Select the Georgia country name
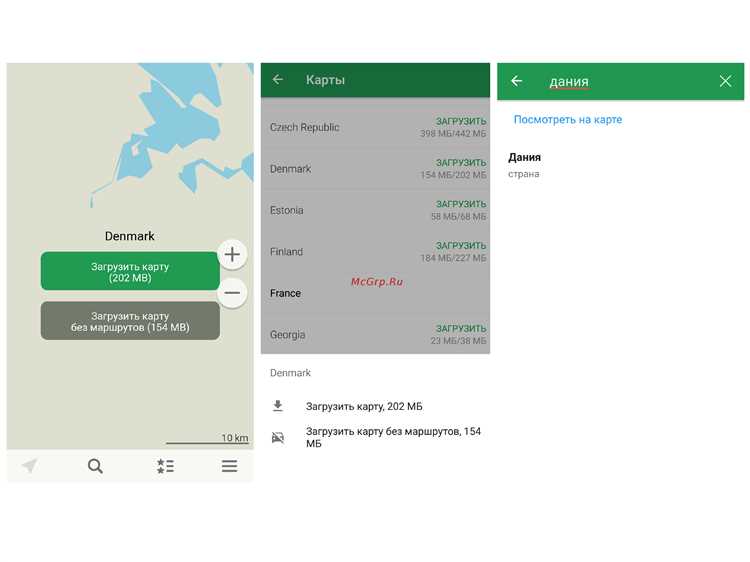750x562 pixels. click(x=287, y=335)
